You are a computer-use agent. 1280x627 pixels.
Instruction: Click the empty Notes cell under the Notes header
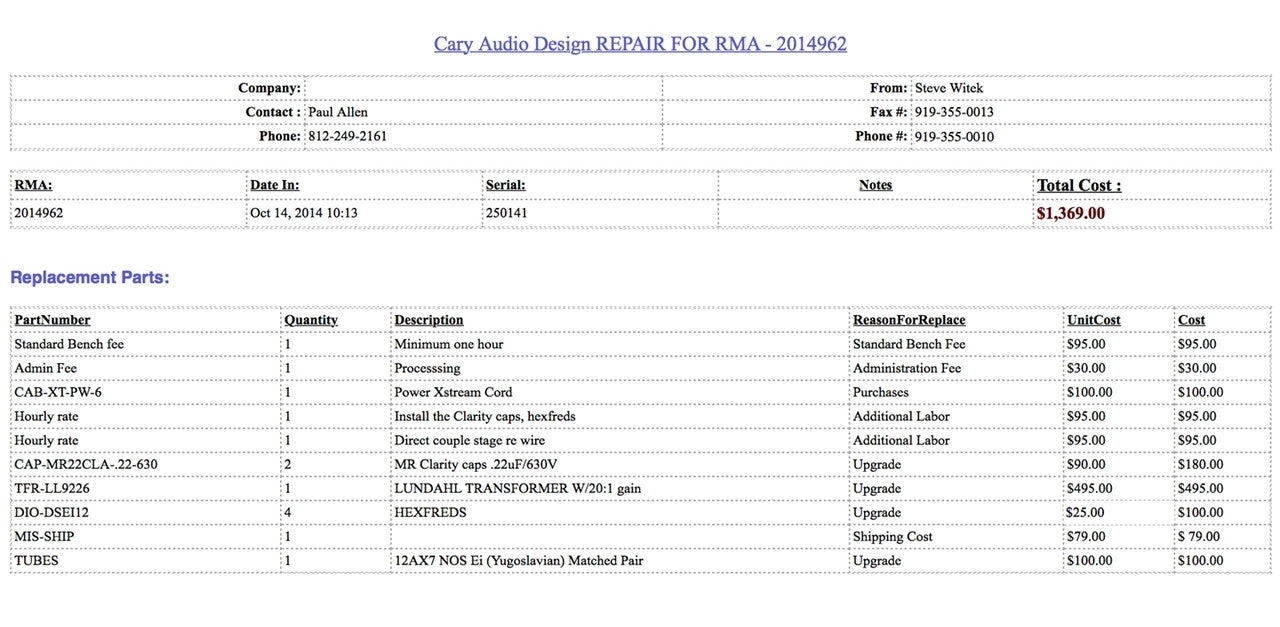tap(875, 213)
